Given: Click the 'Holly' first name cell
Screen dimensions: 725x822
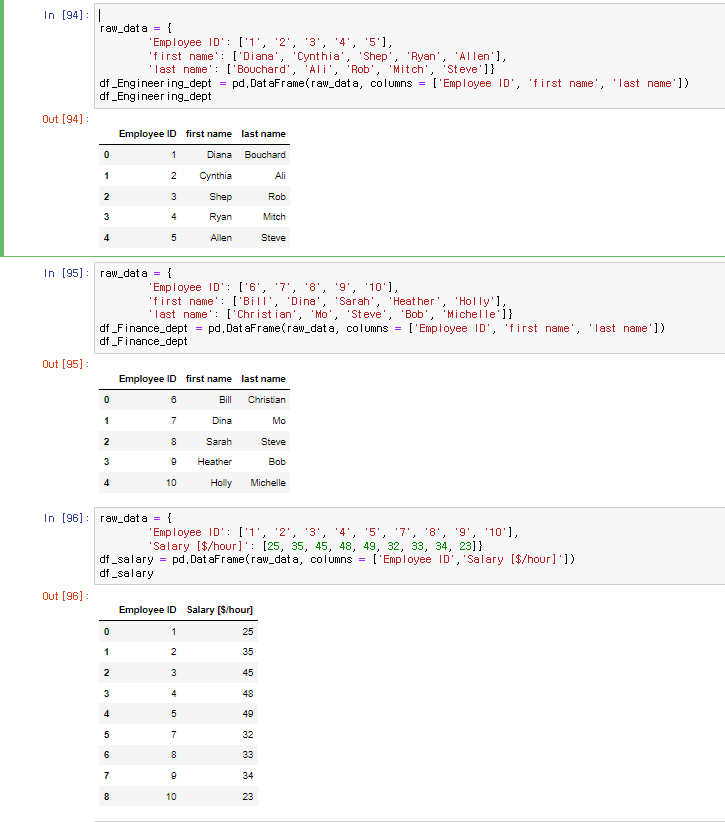Looking at the screenshot, I should click(x=221, y=482).
